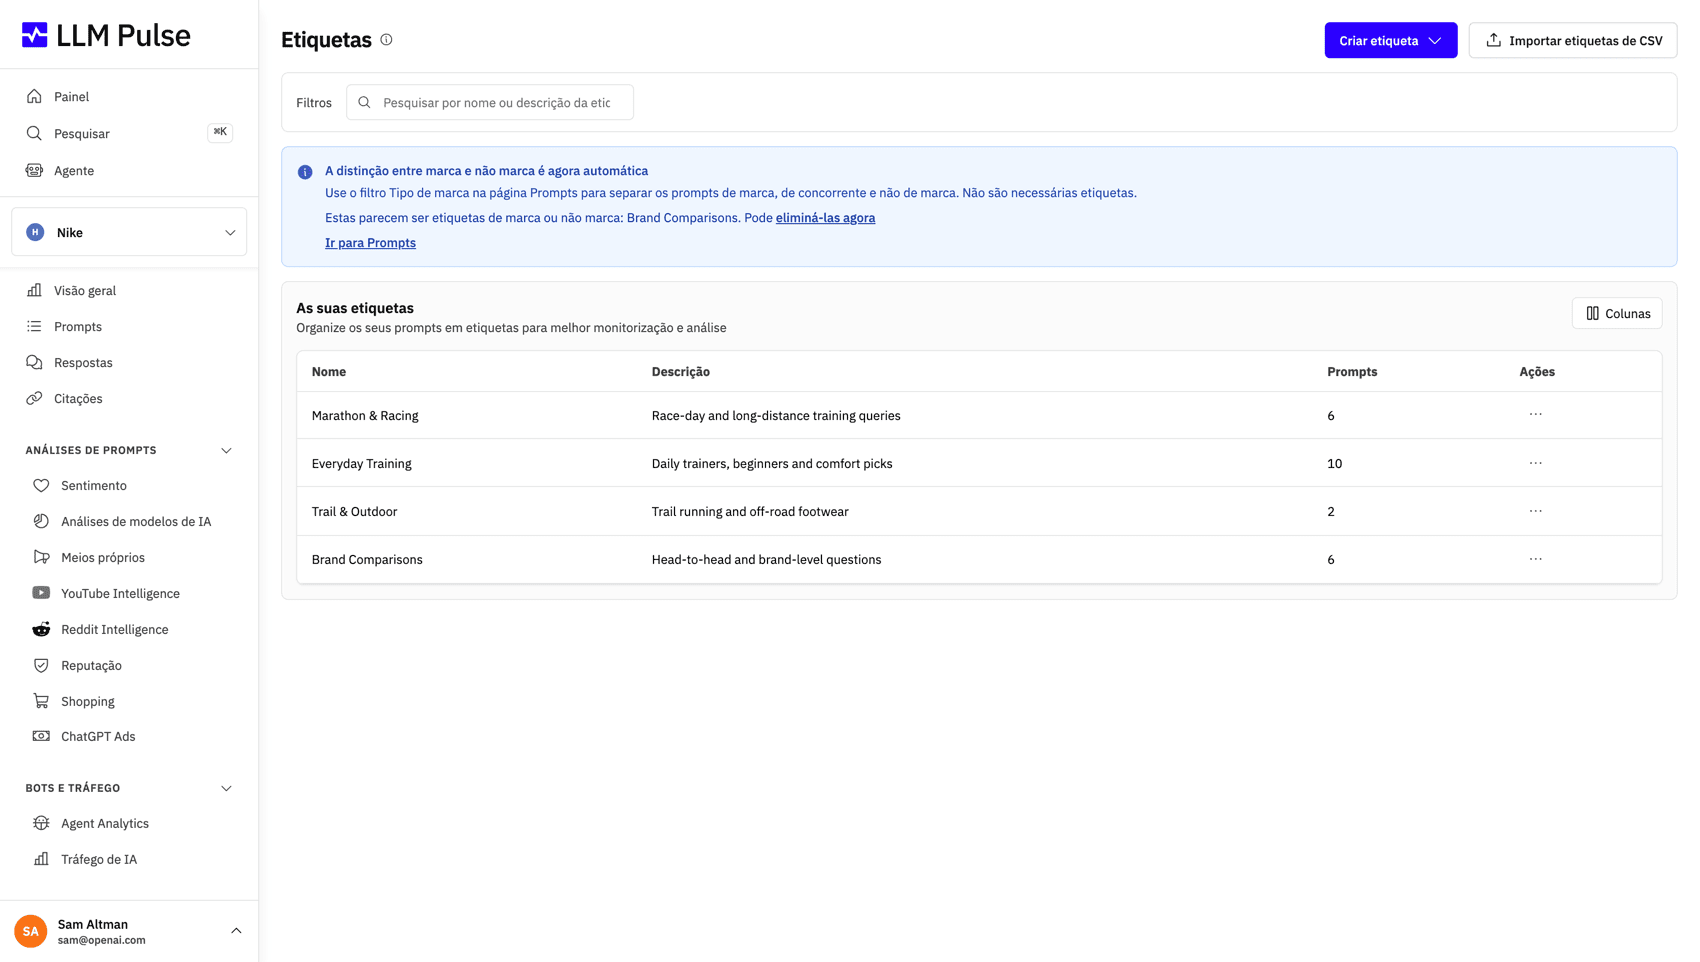The height and width of the screenshot is (962, 1700).
Task: Click the Citações link icon
Action: [x=34, y=398]
